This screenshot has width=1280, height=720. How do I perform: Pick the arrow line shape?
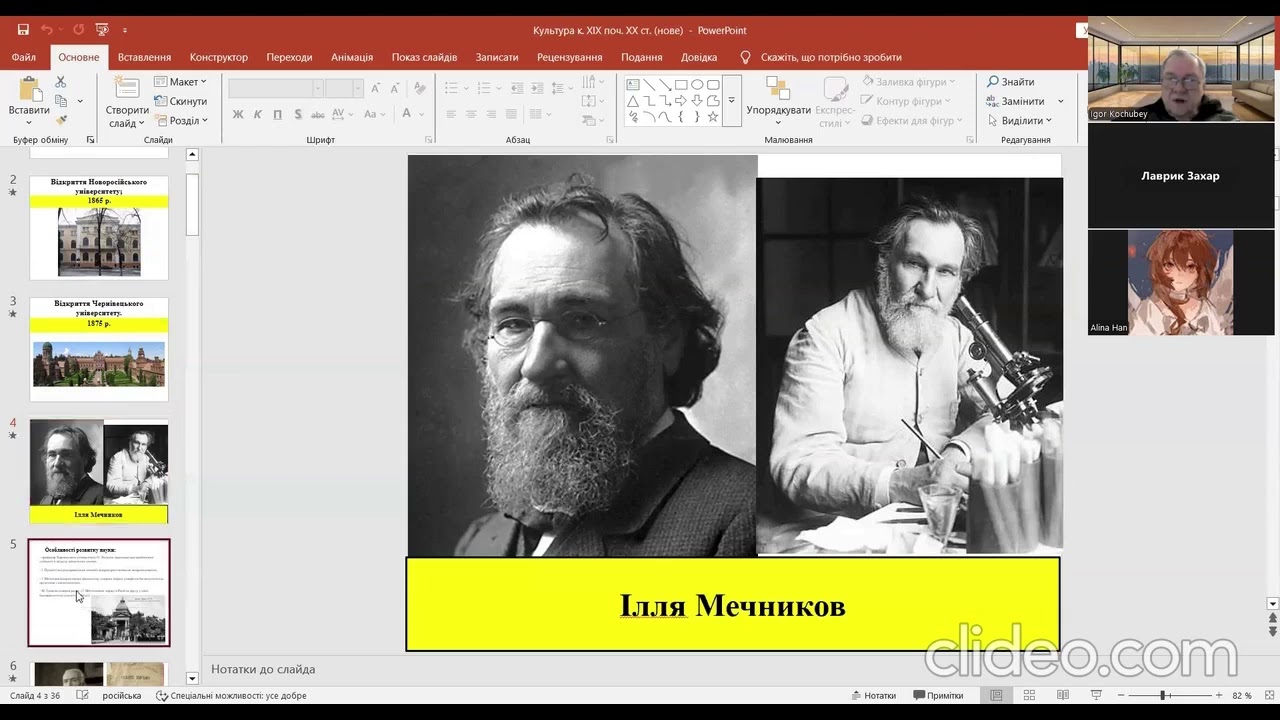tap(665, 85)
